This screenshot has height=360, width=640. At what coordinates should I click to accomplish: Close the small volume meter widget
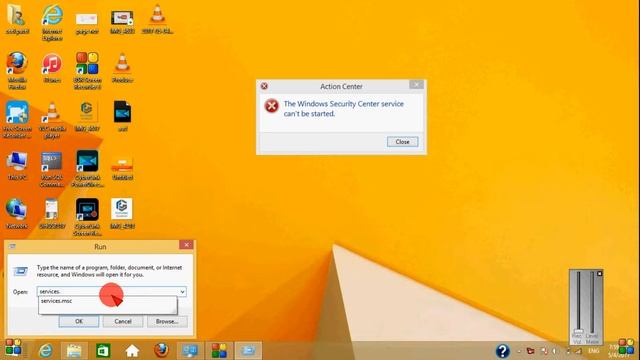[x=600, y=273]
